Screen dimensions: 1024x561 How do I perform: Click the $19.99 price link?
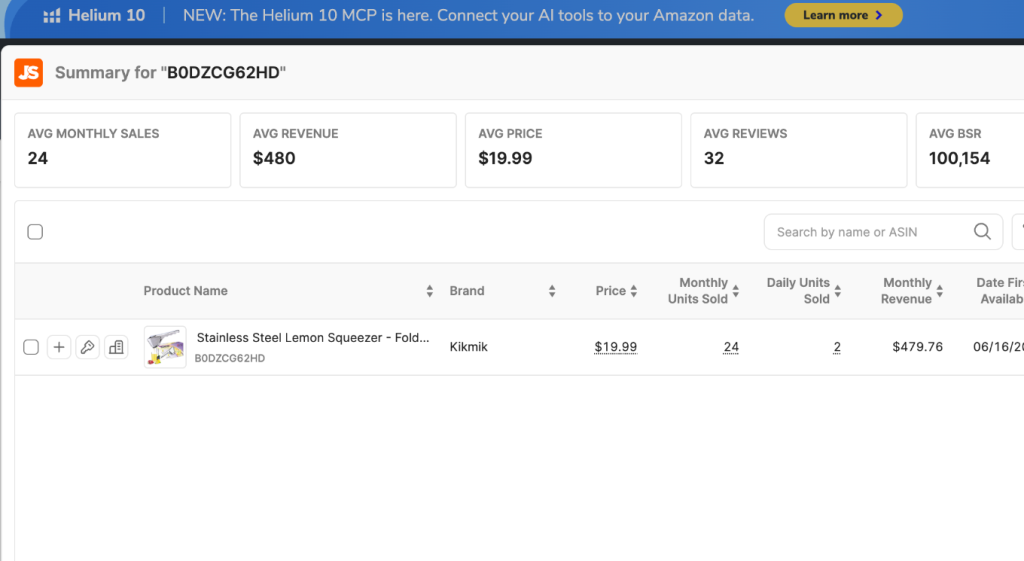pos(615,347)
